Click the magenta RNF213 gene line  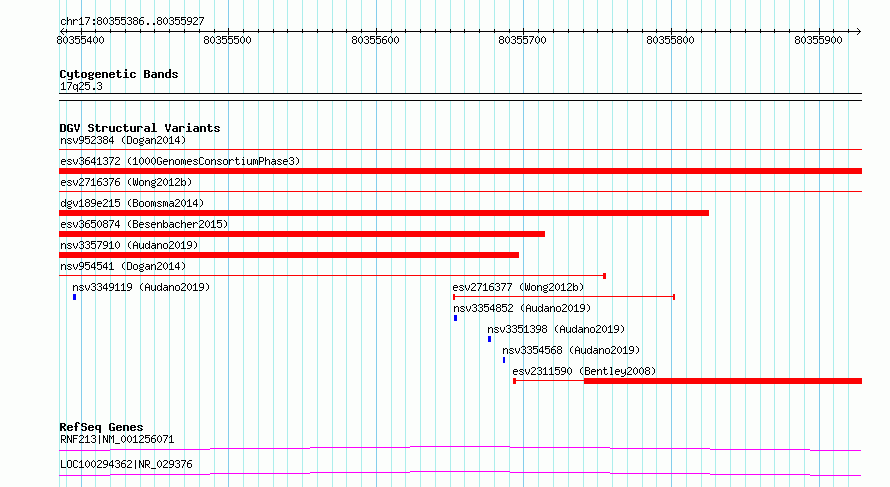(x=460, y=448)
